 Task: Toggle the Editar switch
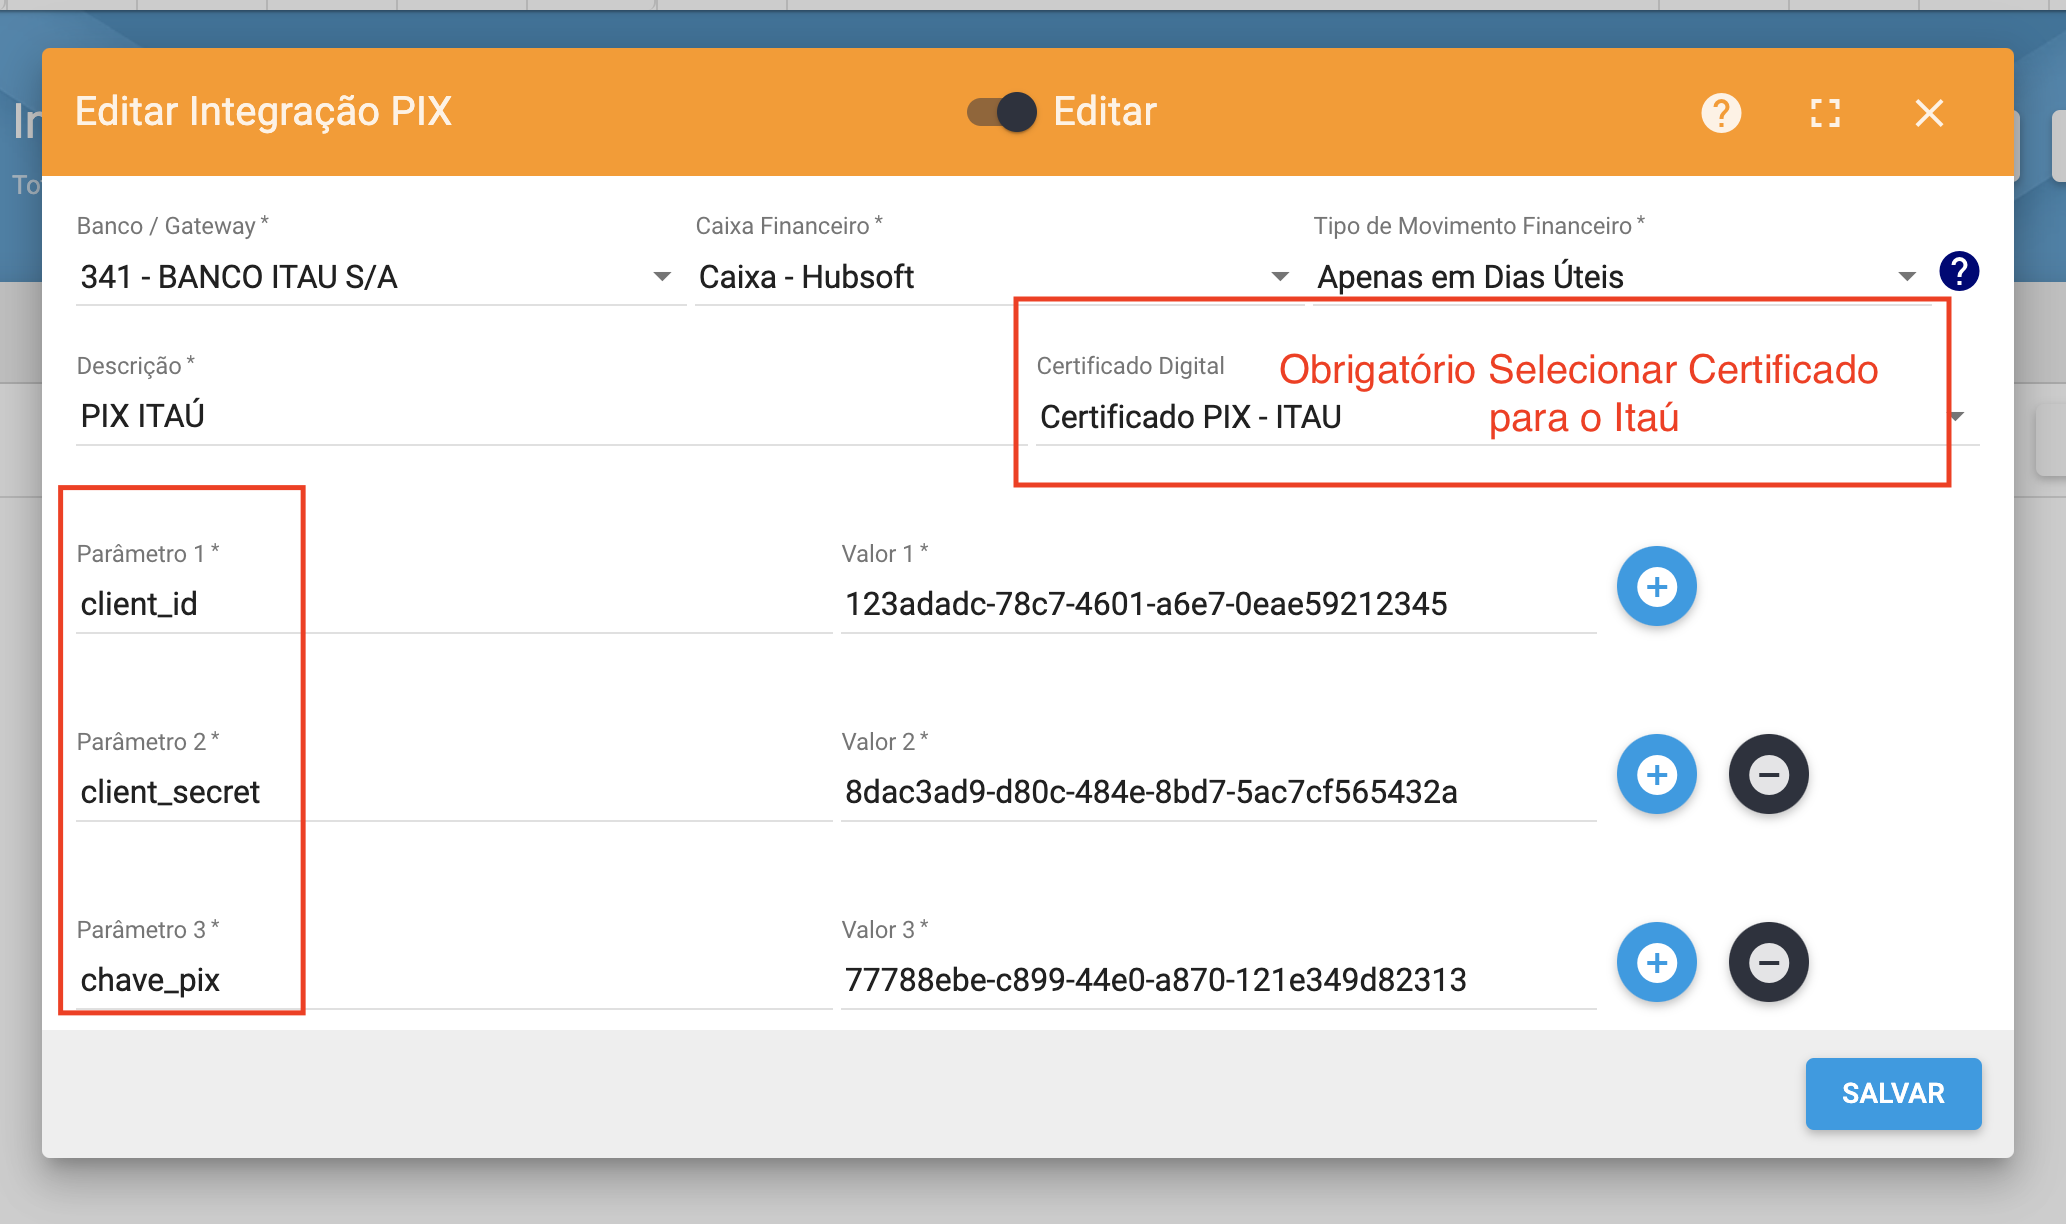click(x=1000, y=113)
